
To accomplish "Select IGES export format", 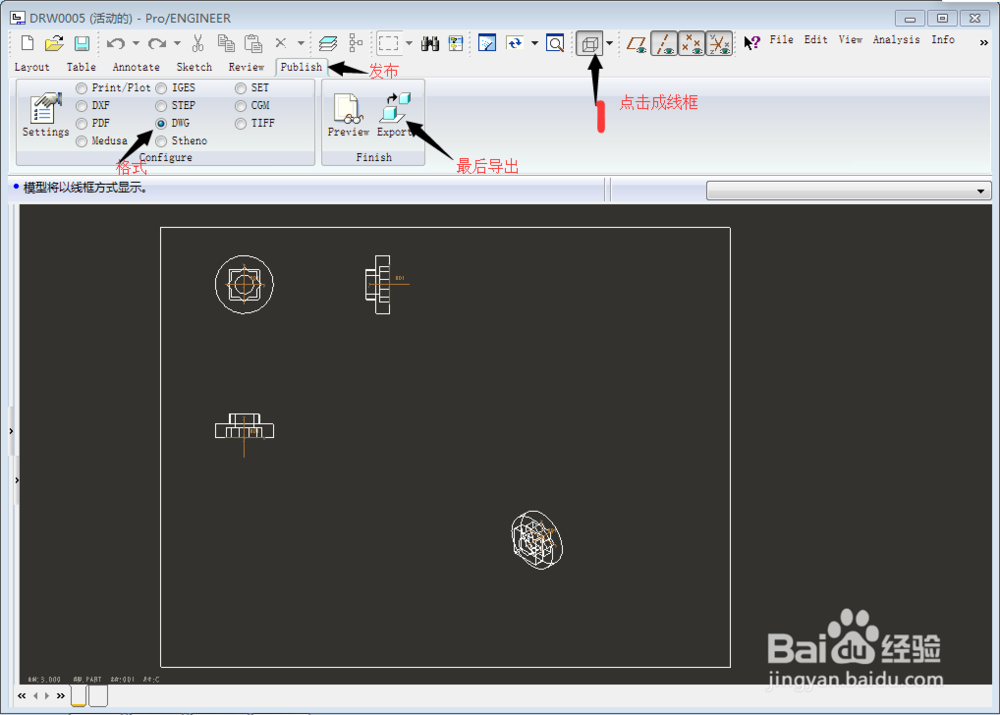I will tap(161, 88).
